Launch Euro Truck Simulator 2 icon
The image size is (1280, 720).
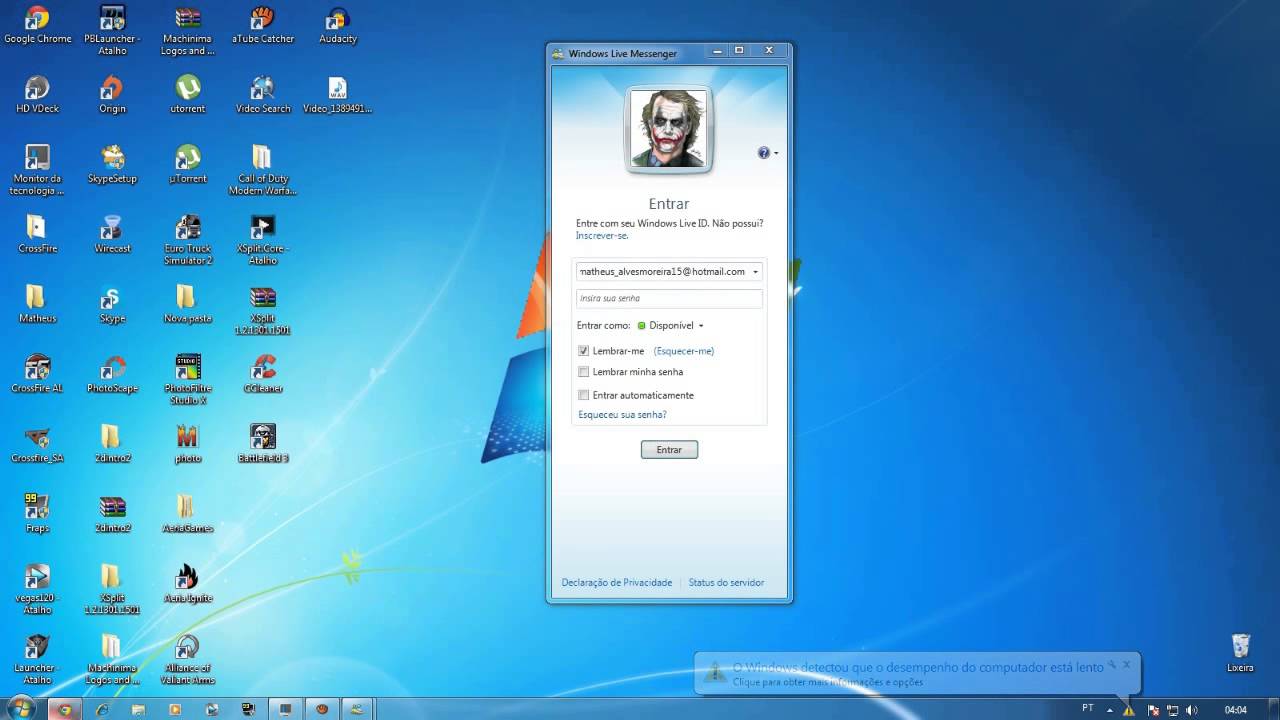point(187,241)
